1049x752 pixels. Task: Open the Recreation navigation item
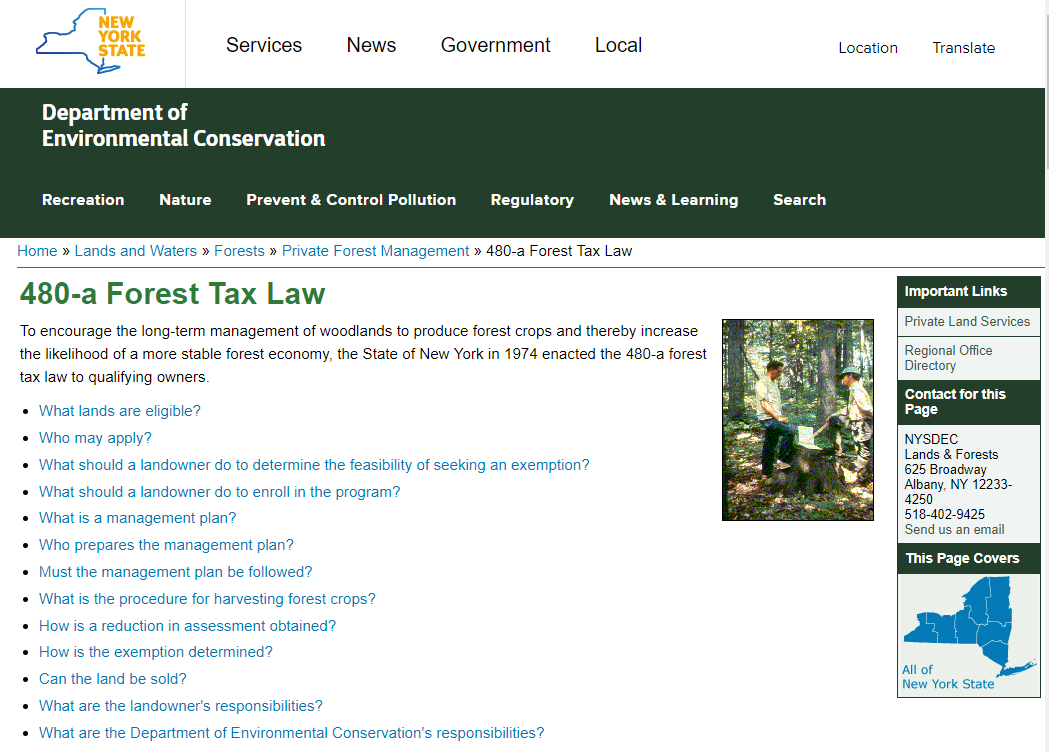83,200
